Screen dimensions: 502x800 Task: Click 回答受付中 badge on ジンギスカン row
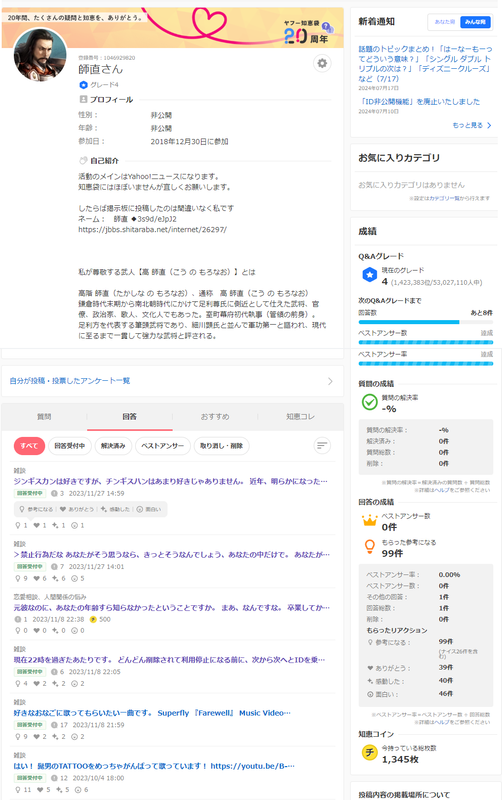click(29, 493)
